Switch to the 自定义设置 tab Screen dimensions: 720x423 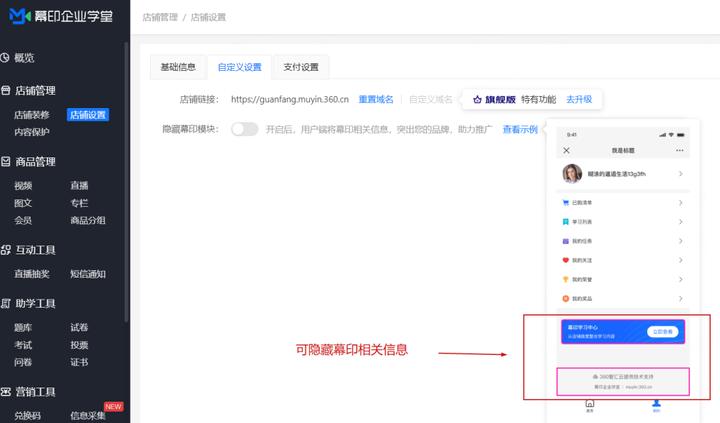pyautogui.click(x=239, y=67)
